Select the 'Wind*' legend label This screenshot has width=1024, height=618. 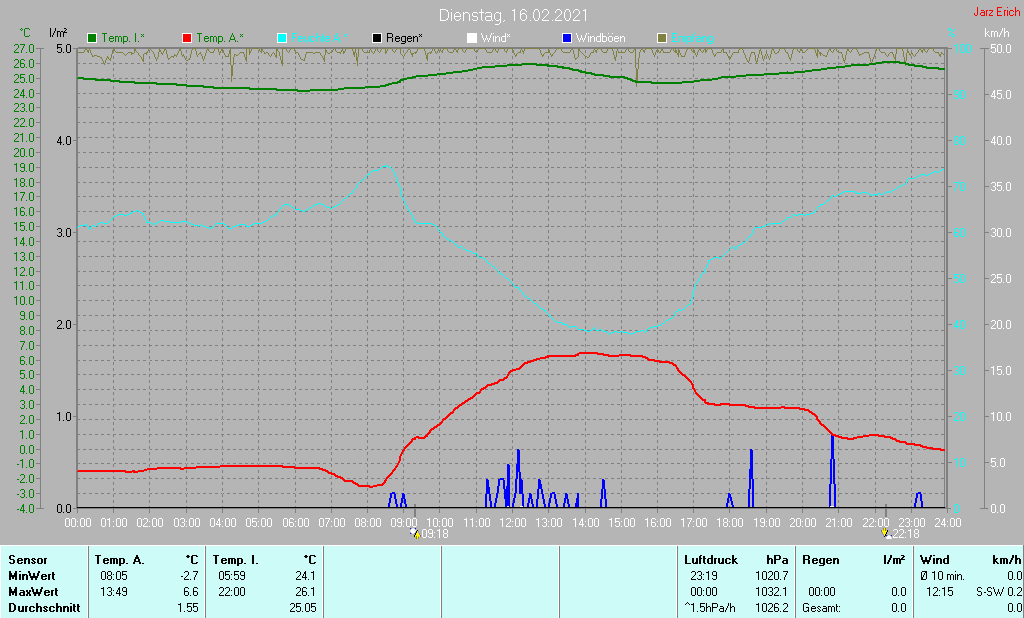click(496, 39)
